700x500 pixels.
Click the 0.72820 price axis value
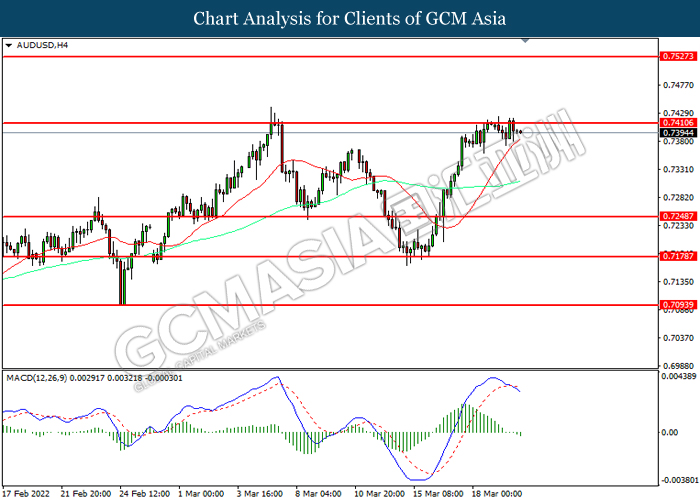tap(678, 198)
